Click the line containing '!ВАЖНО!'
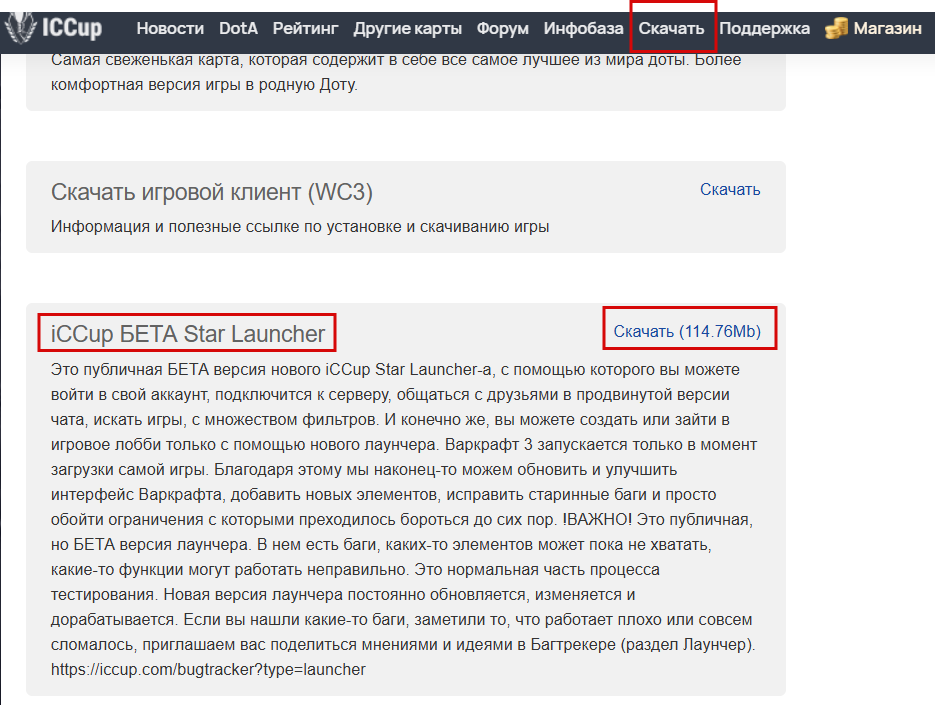 [x=402, y=520]
